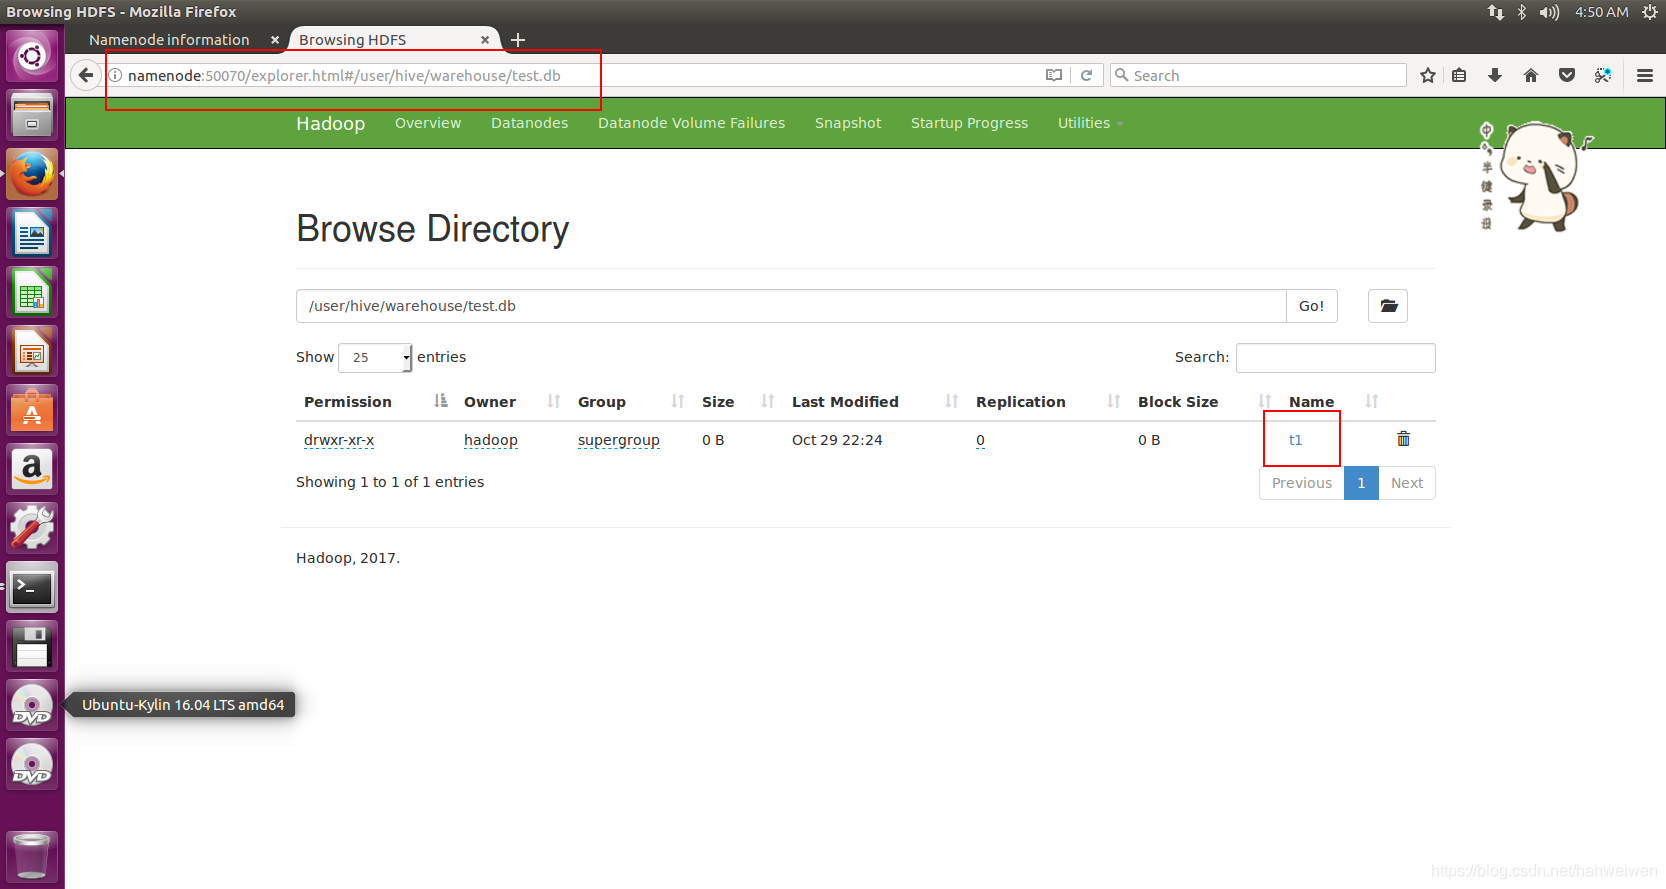The width and height of the screenshot is (1666, 889).
Task: Bookmark this page with the star icon
Action: tap(1428, 75)
